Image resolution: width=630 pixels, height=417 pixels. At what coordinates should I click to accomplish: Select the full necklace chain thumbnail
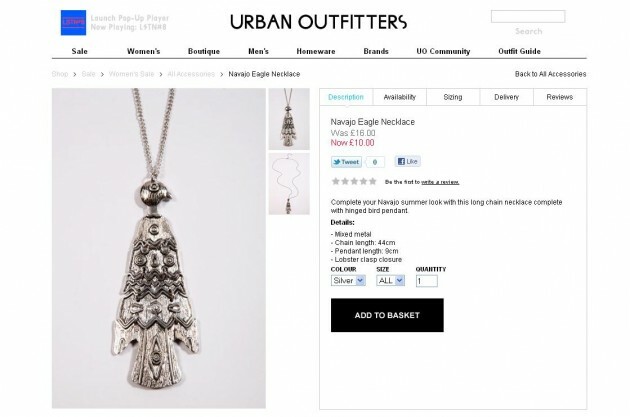click(289, 184)
